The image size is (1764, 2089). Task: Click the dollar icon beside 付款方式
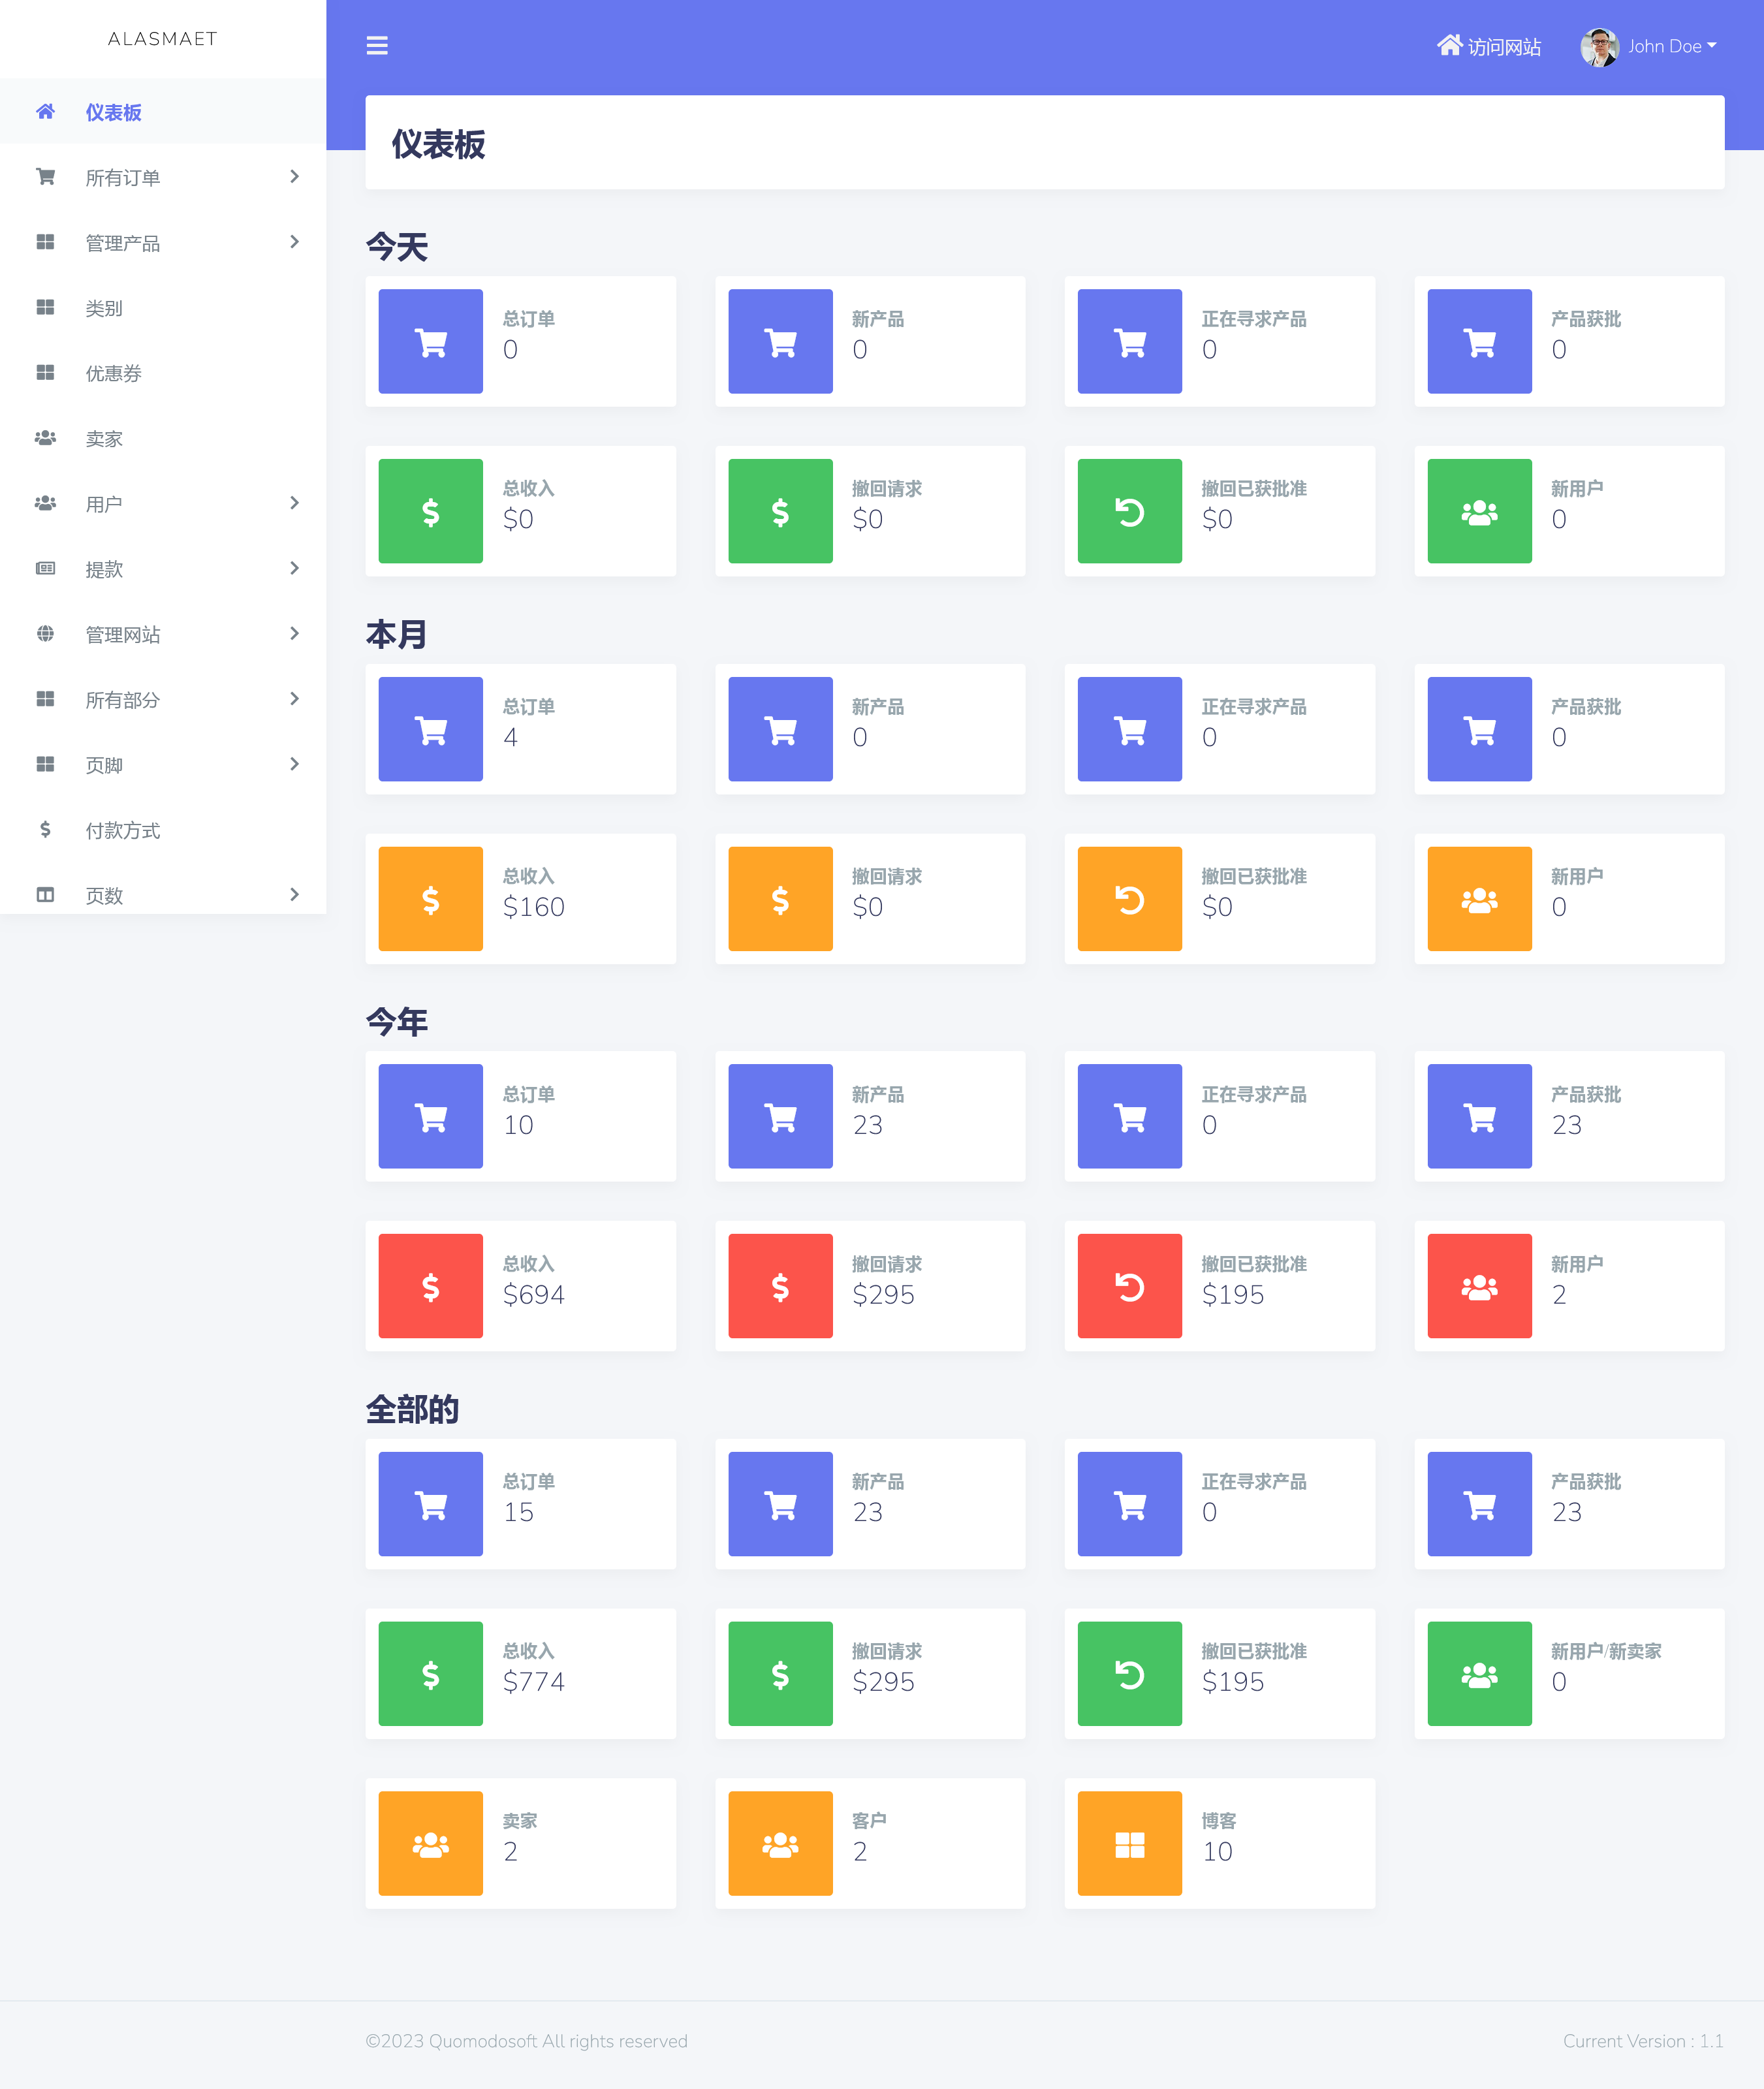click(45, 829)
